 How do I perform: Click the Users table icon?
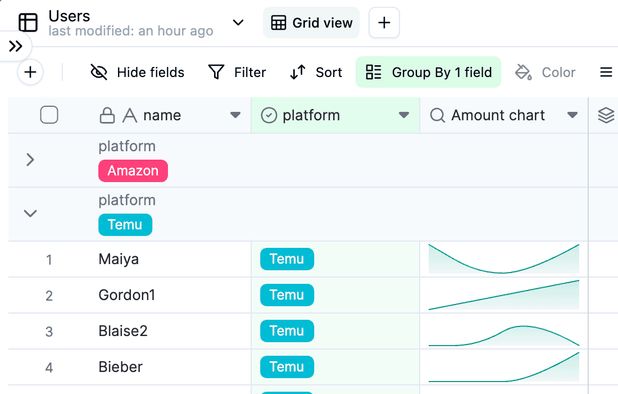[x=28, y=22]
